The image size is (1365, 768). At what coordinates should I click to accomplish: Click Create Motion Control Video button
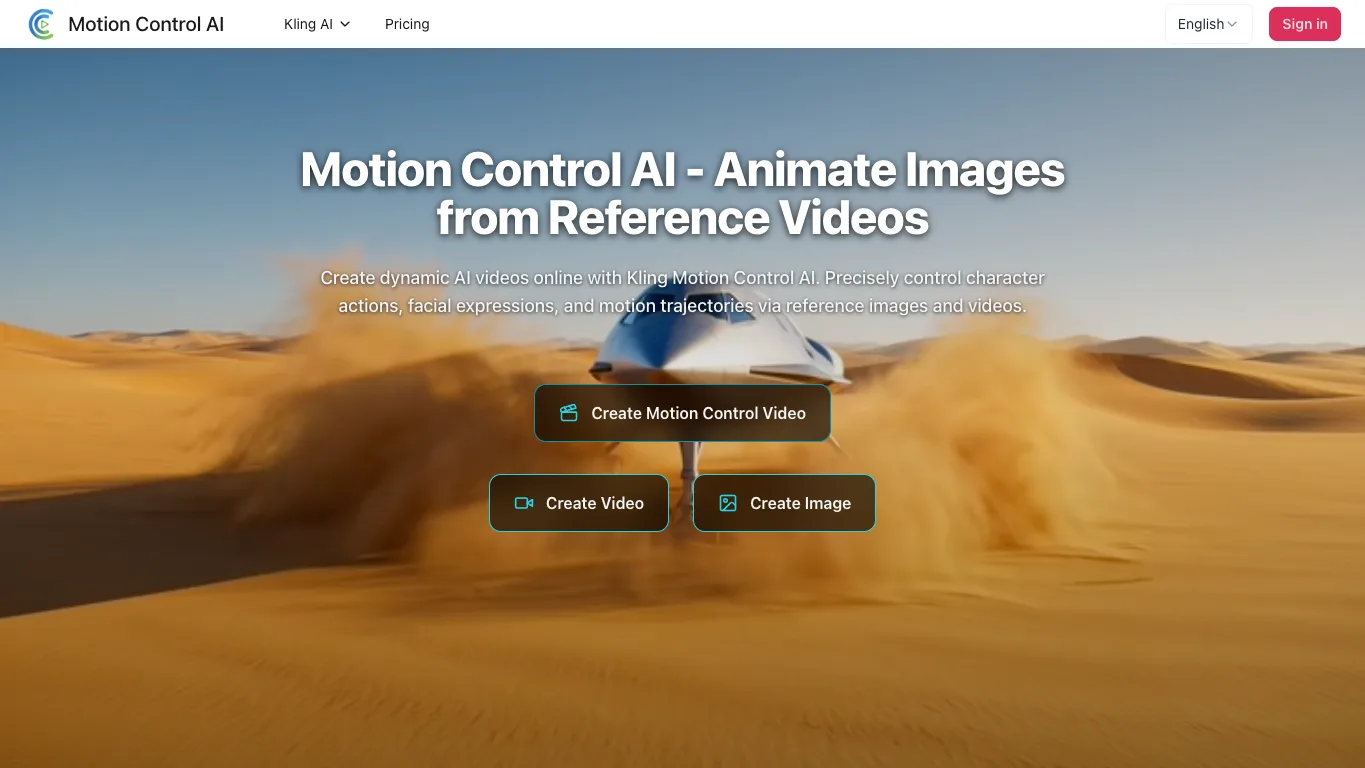point(682,413)
